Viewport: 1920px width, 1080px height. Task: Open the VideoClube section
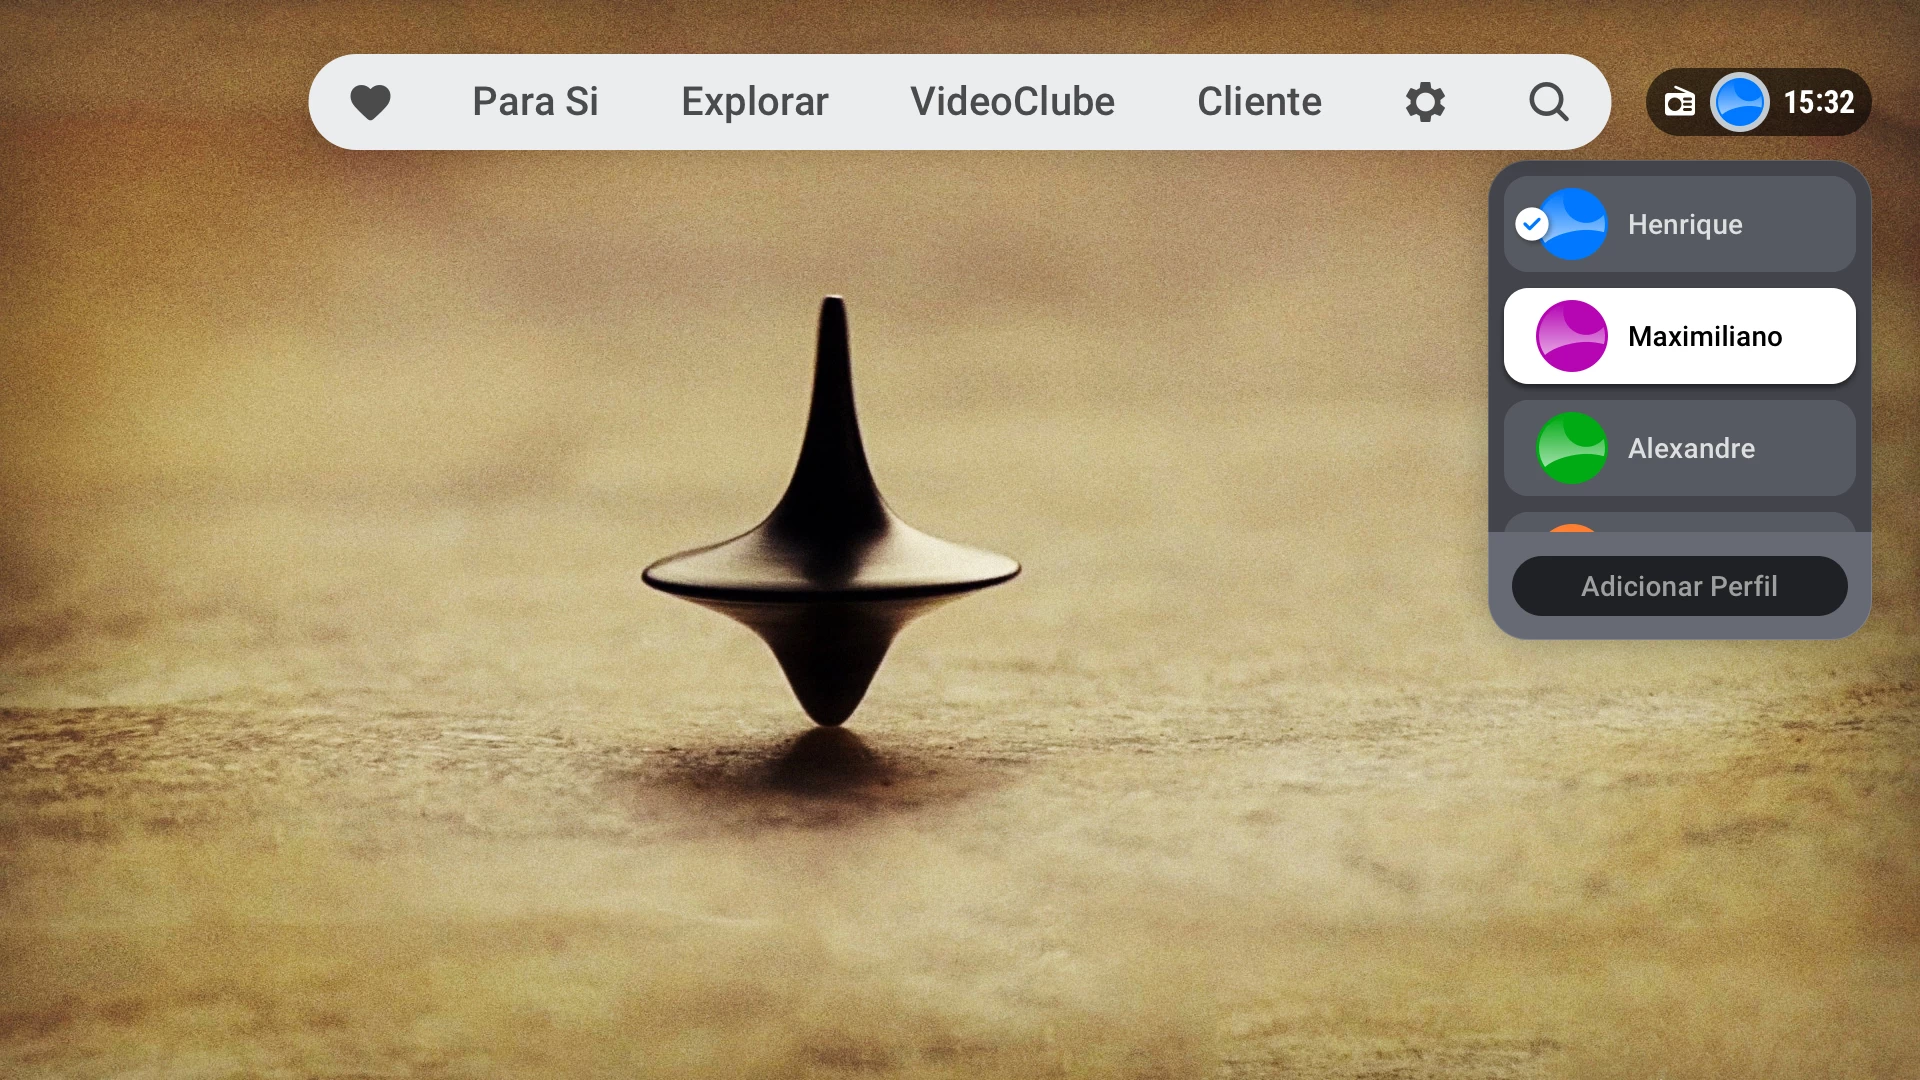1012,102
